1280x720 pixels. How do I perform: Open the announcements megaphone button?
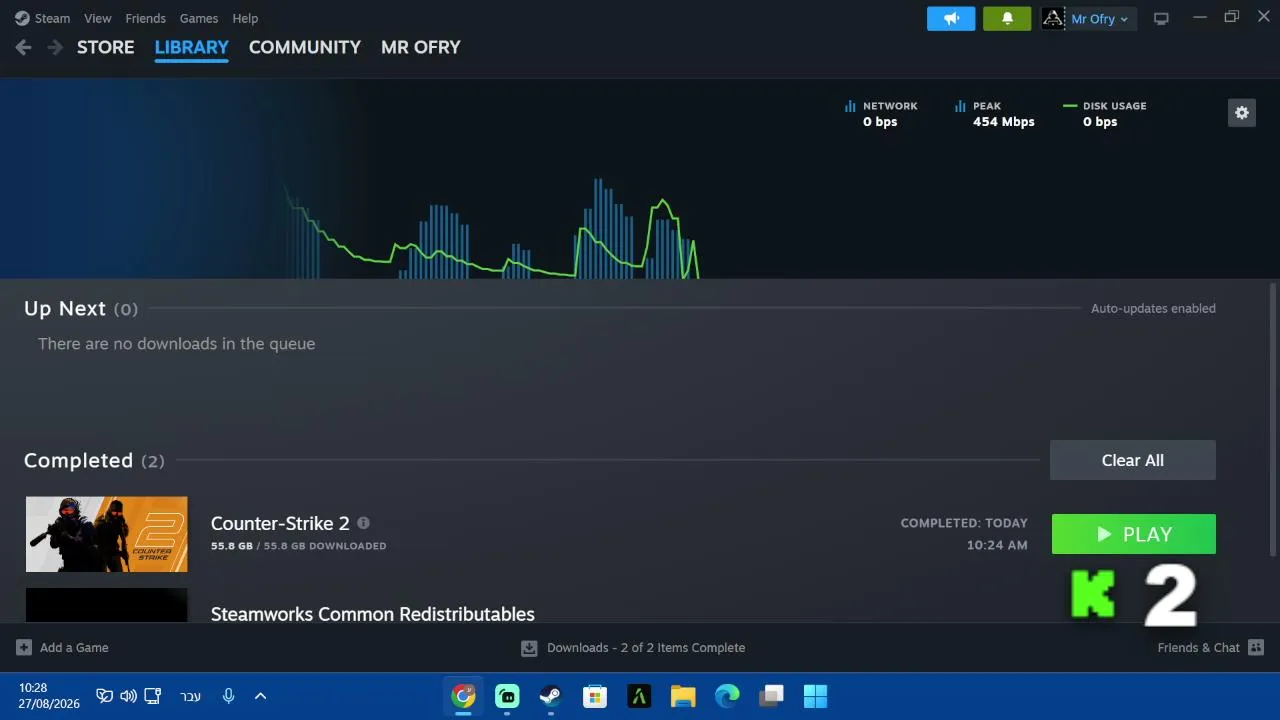[x=951, y=18]
